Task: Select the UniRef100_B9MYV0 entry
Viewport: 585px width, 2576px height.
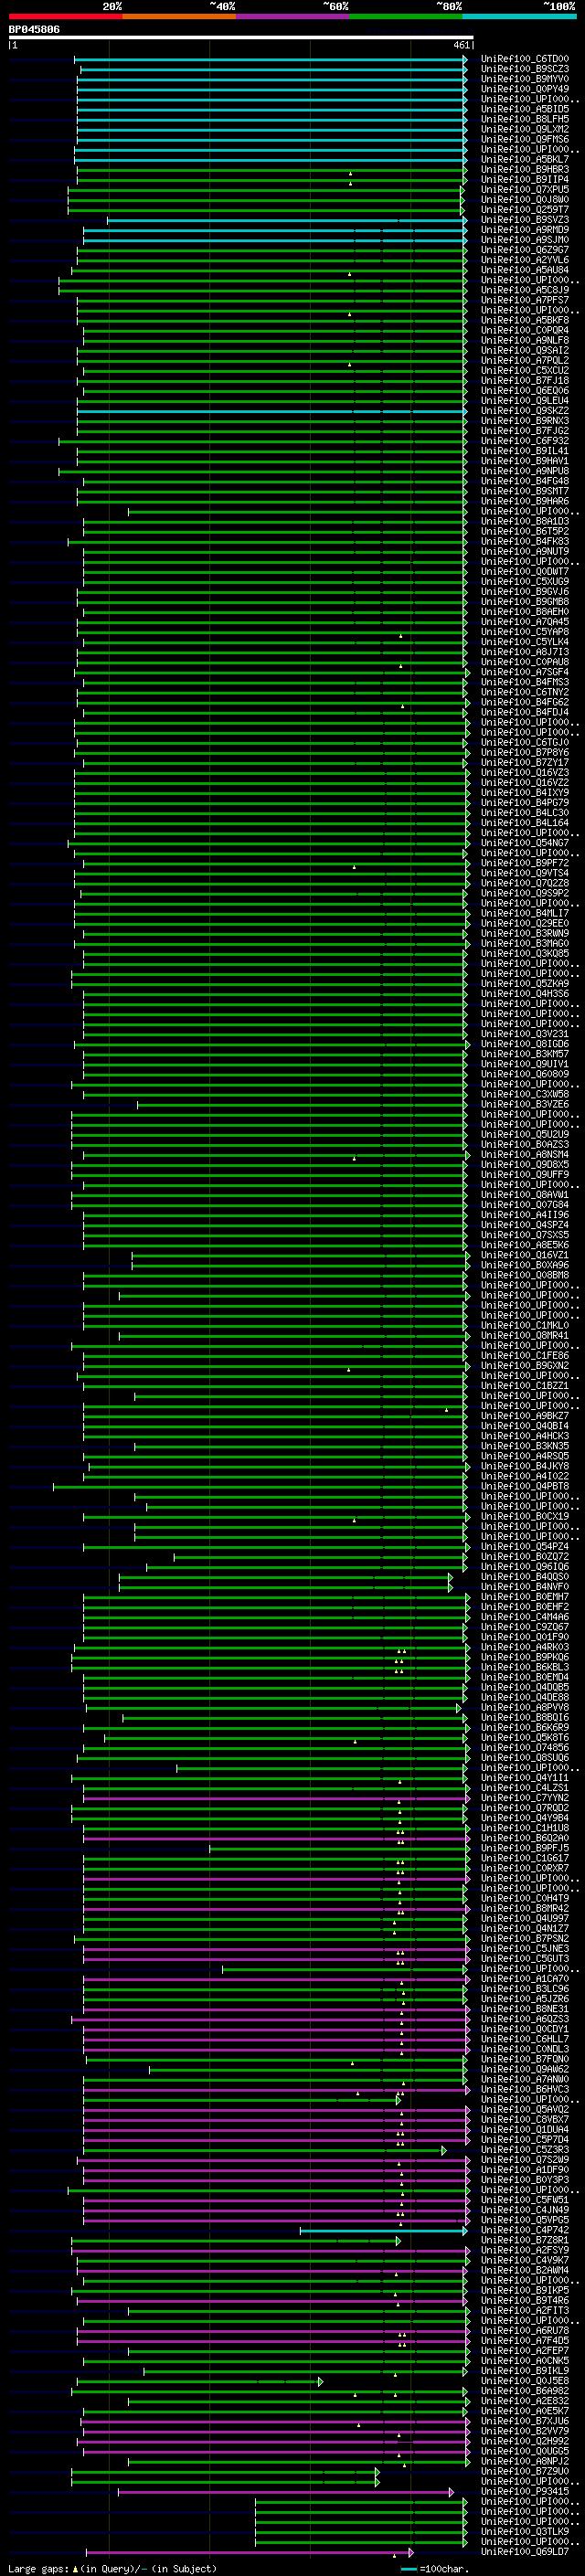Action: (524, 79)
